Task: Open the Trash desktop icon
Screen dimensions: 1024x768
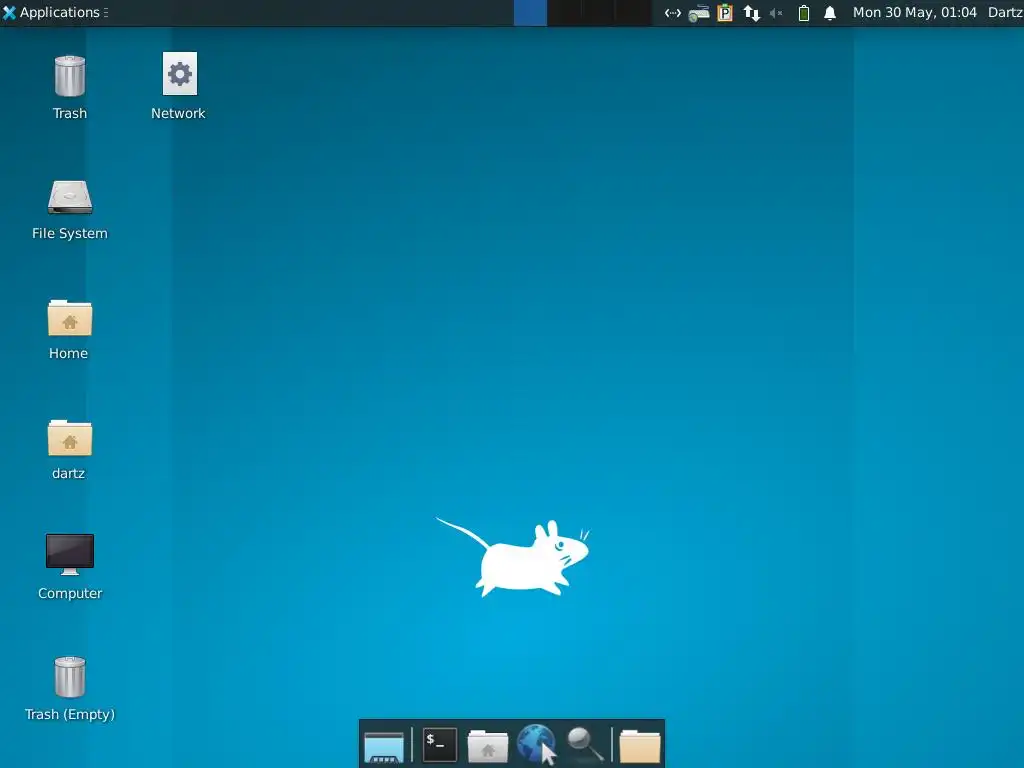Action: tap(70, 76)
